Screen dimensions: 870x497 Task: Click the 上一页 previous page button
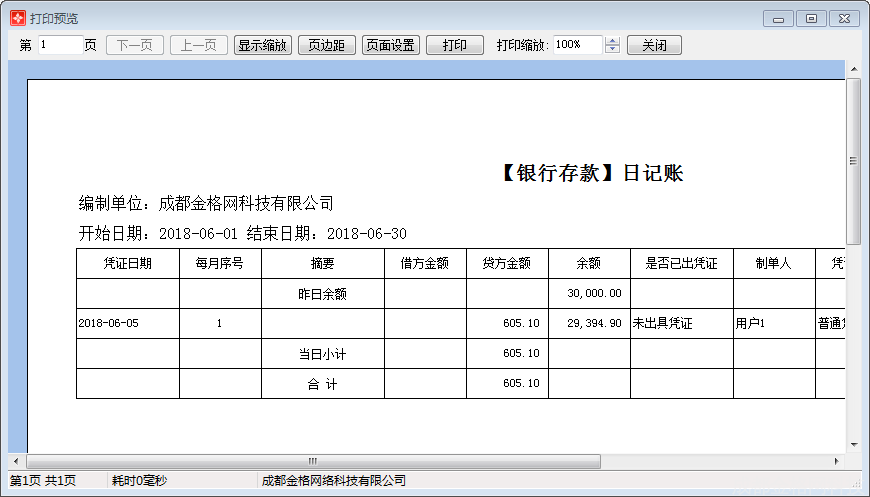coord(199,45)
